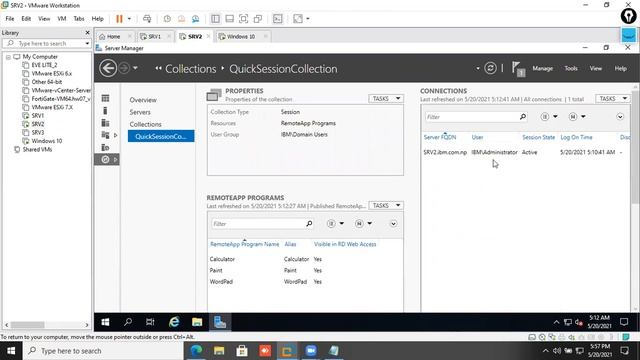The height and width of the screenshot is (360, 640).
Task: Select the Remote Desktop Services sidebar icon
Action: [105, 160]
